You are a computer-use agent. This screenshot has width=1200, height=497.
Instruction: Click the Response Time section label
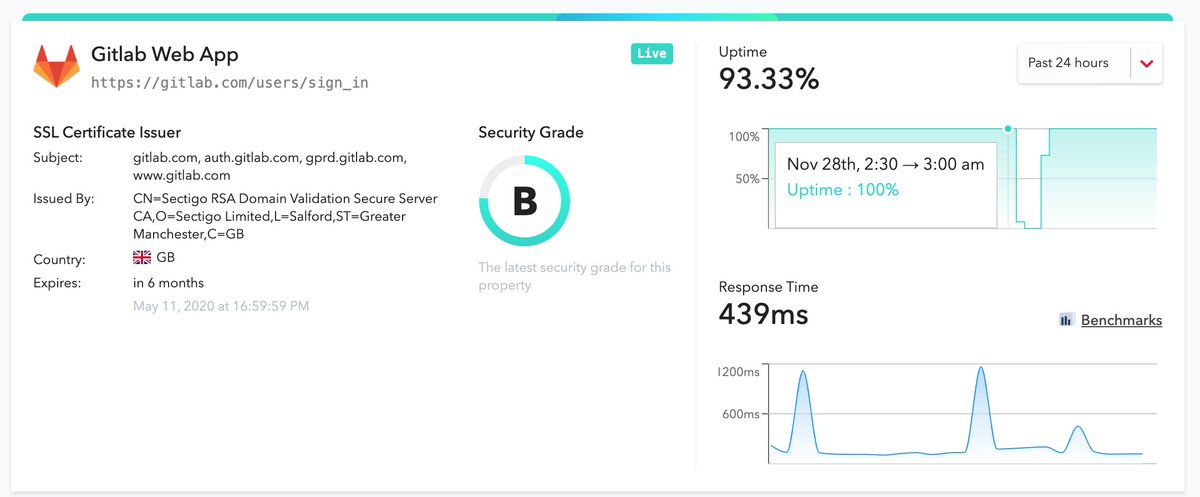point(768,287)
